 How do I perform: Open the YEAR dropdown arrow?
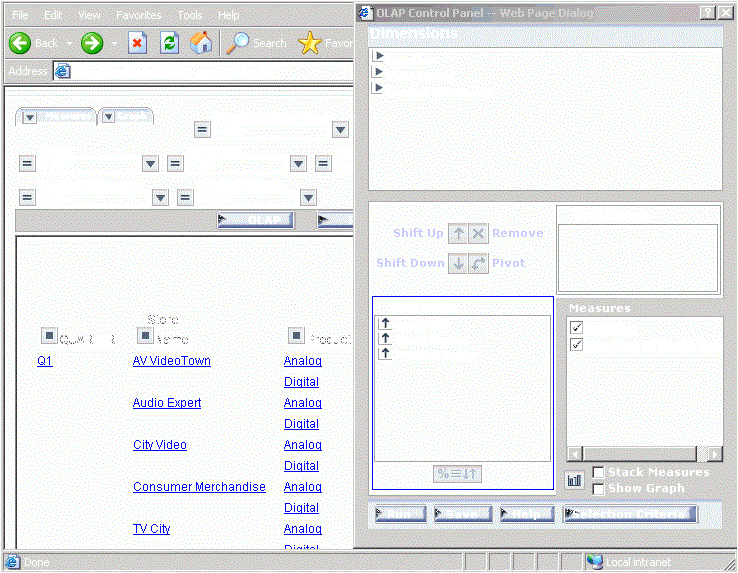[x=150, y=164]
